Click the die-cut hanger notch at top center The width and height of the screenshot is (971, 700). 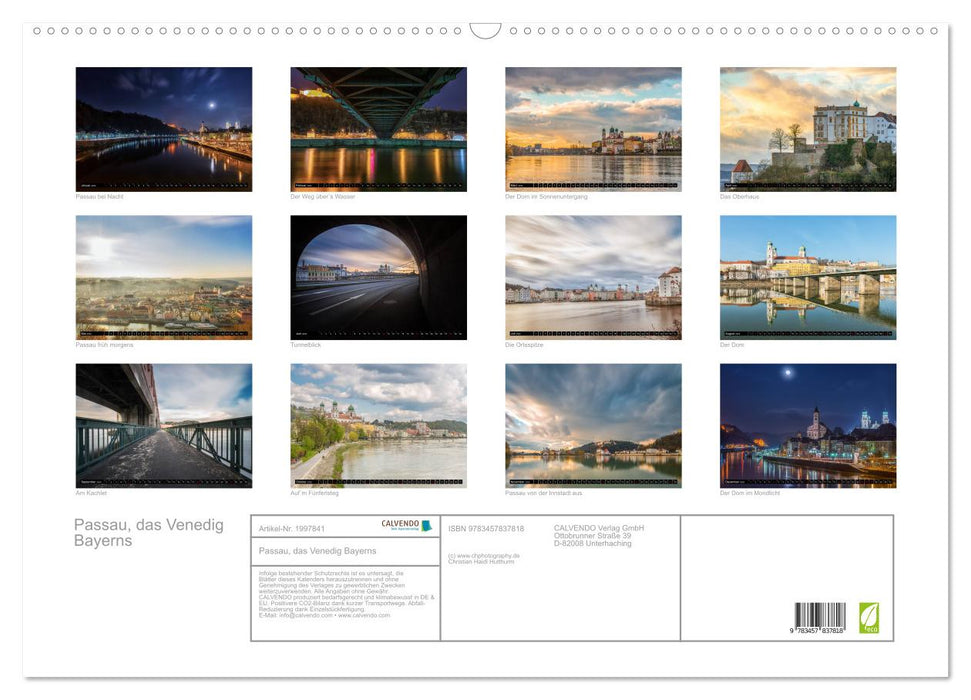(486, 28)
